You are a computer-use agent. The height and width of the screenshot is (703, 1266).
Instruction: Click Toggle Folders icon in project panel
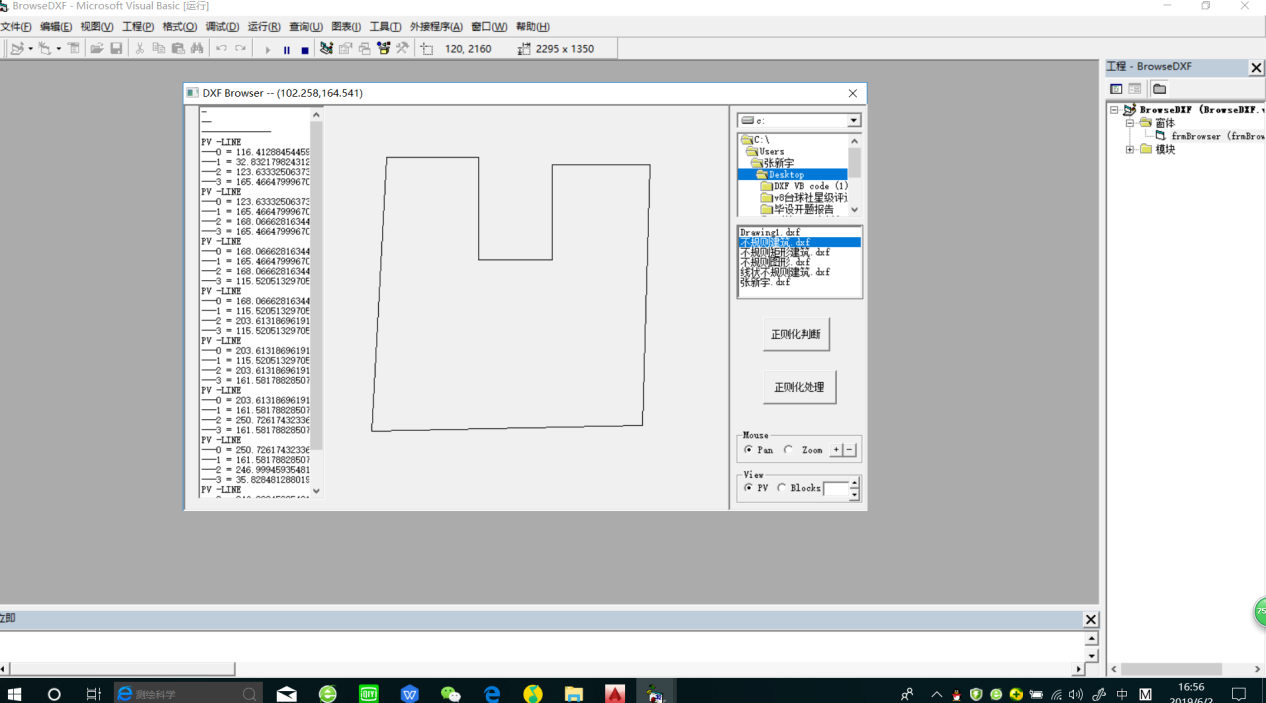click(1159, 89)
